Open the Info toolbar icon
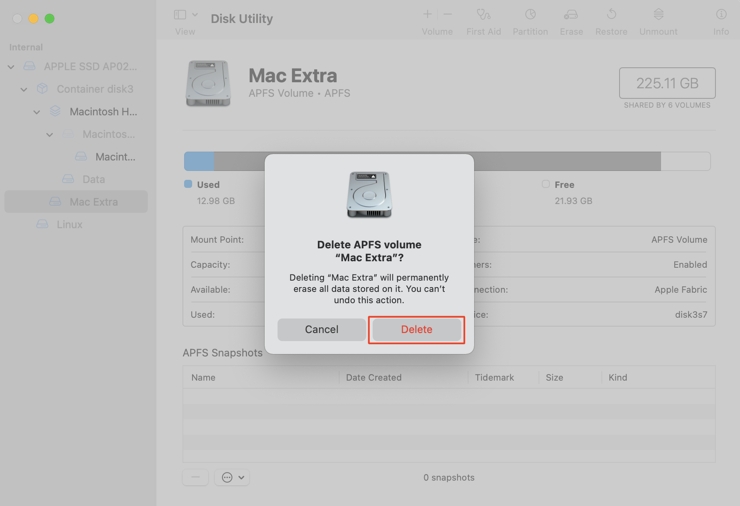The height and width of the screenshot is (506, 740). (721, 15)
